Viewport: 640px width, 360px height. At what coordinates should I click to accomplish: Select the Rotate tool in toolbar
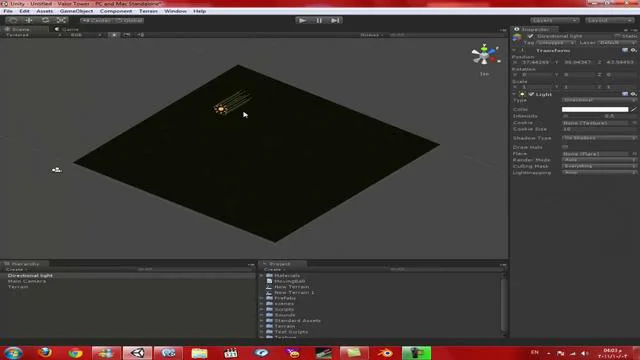pyautogui.click(x=45, y=20)
